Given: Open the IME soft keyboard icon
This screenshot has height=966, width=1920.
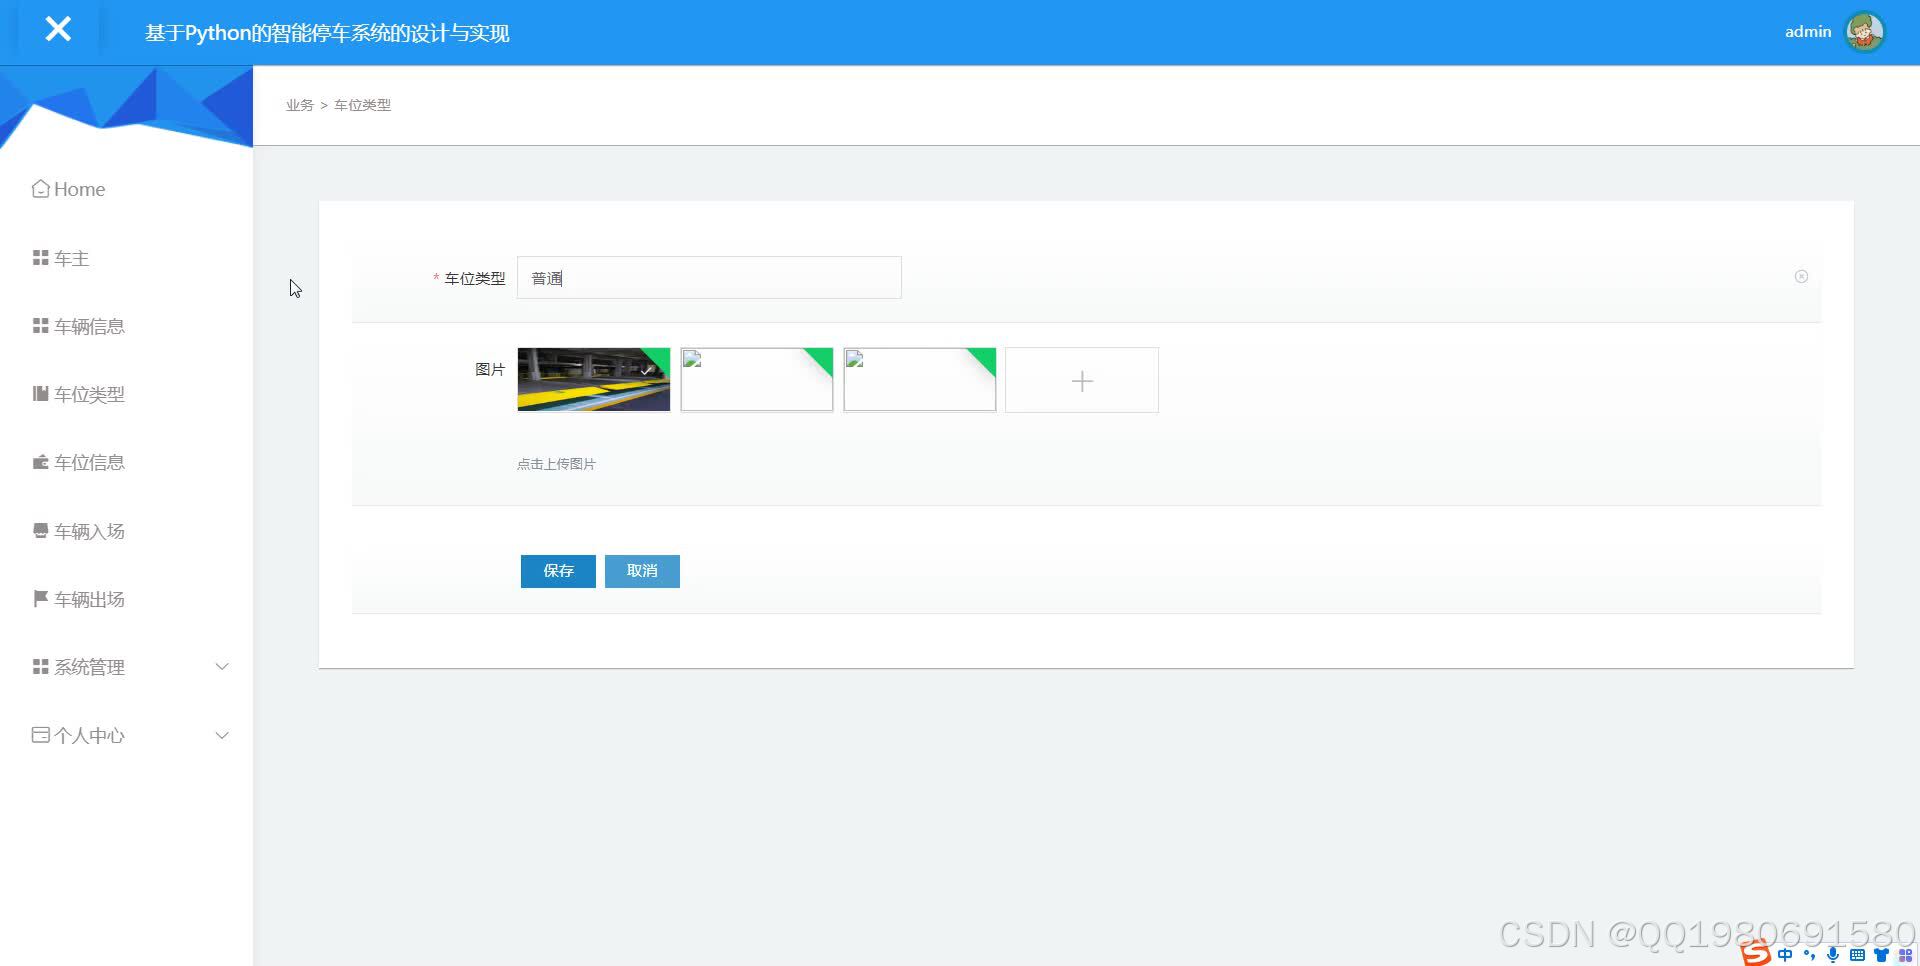Looking at the screenshot, I should (x=1857, y=955).
